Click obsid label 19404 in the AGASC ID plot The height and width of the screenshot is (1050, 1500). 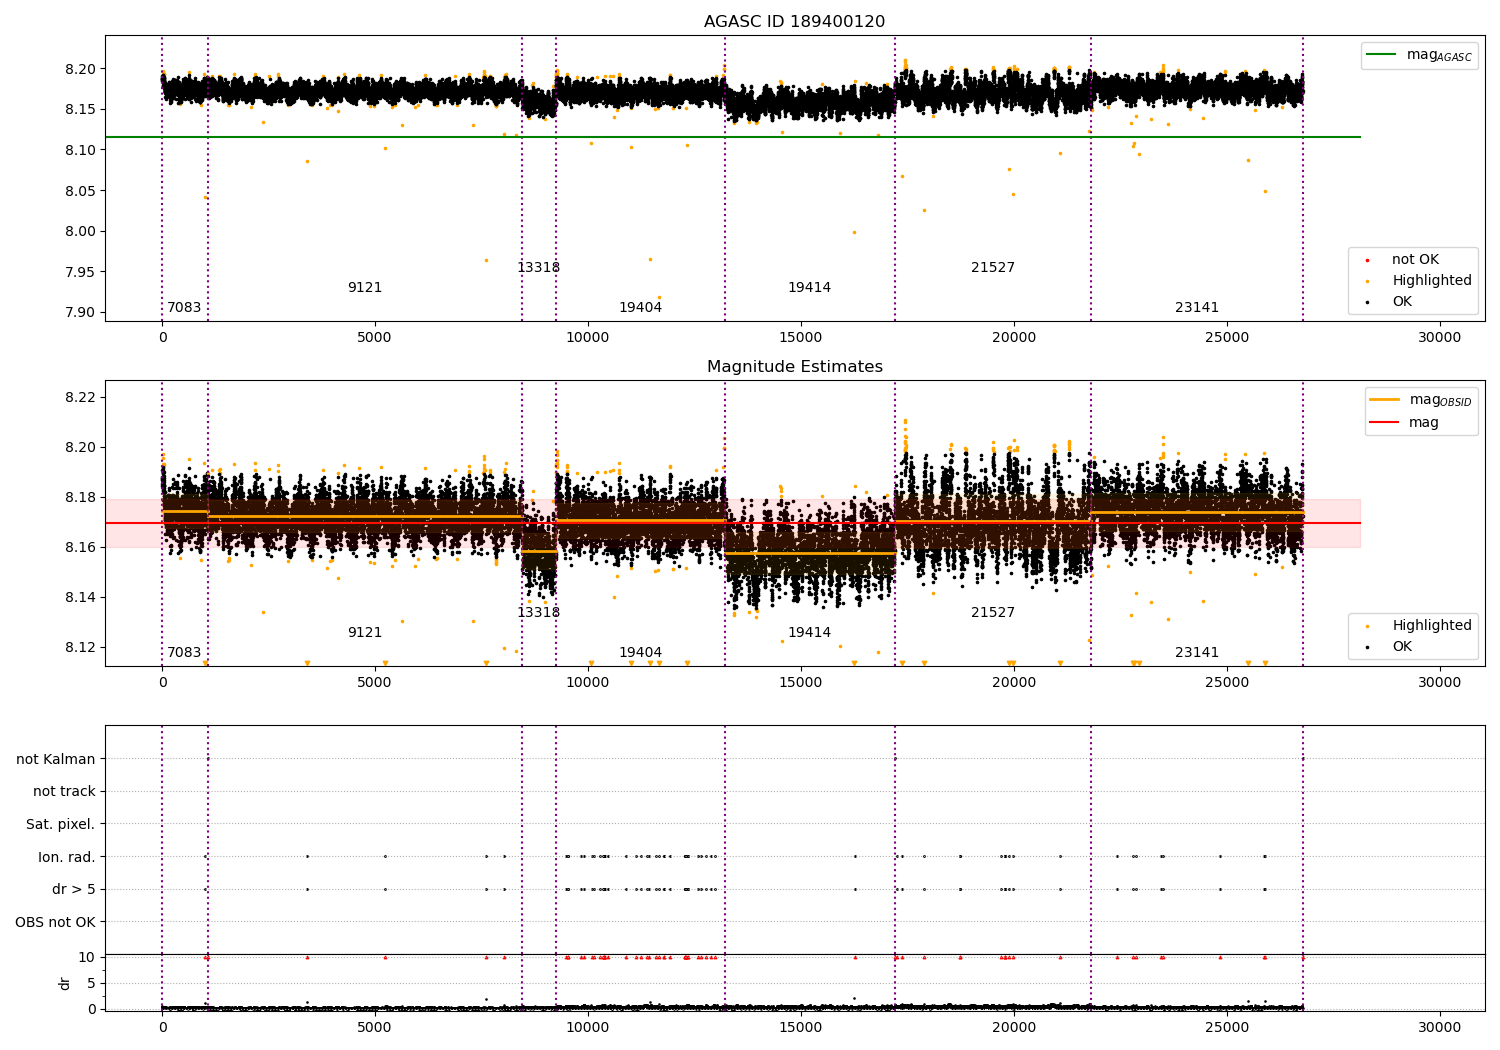(x=640, y=307)
